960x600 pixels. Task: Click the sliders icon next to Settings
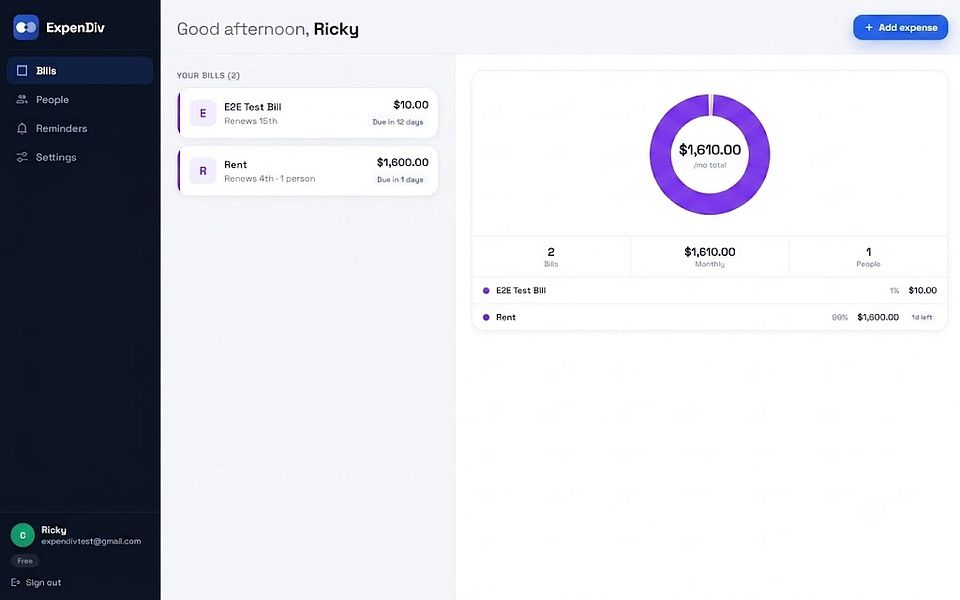(x=22, y=157)
